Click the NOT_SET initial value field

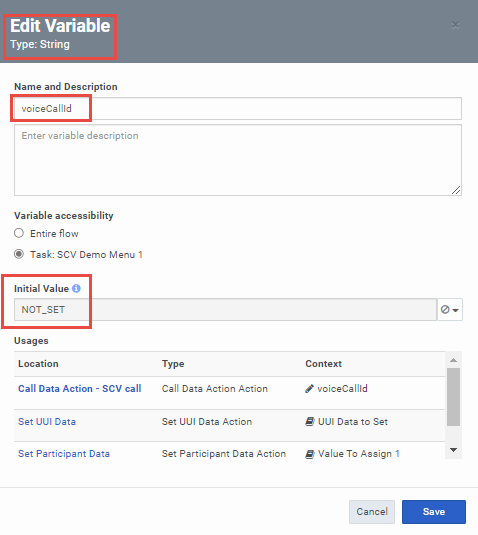tap(226, 309)
